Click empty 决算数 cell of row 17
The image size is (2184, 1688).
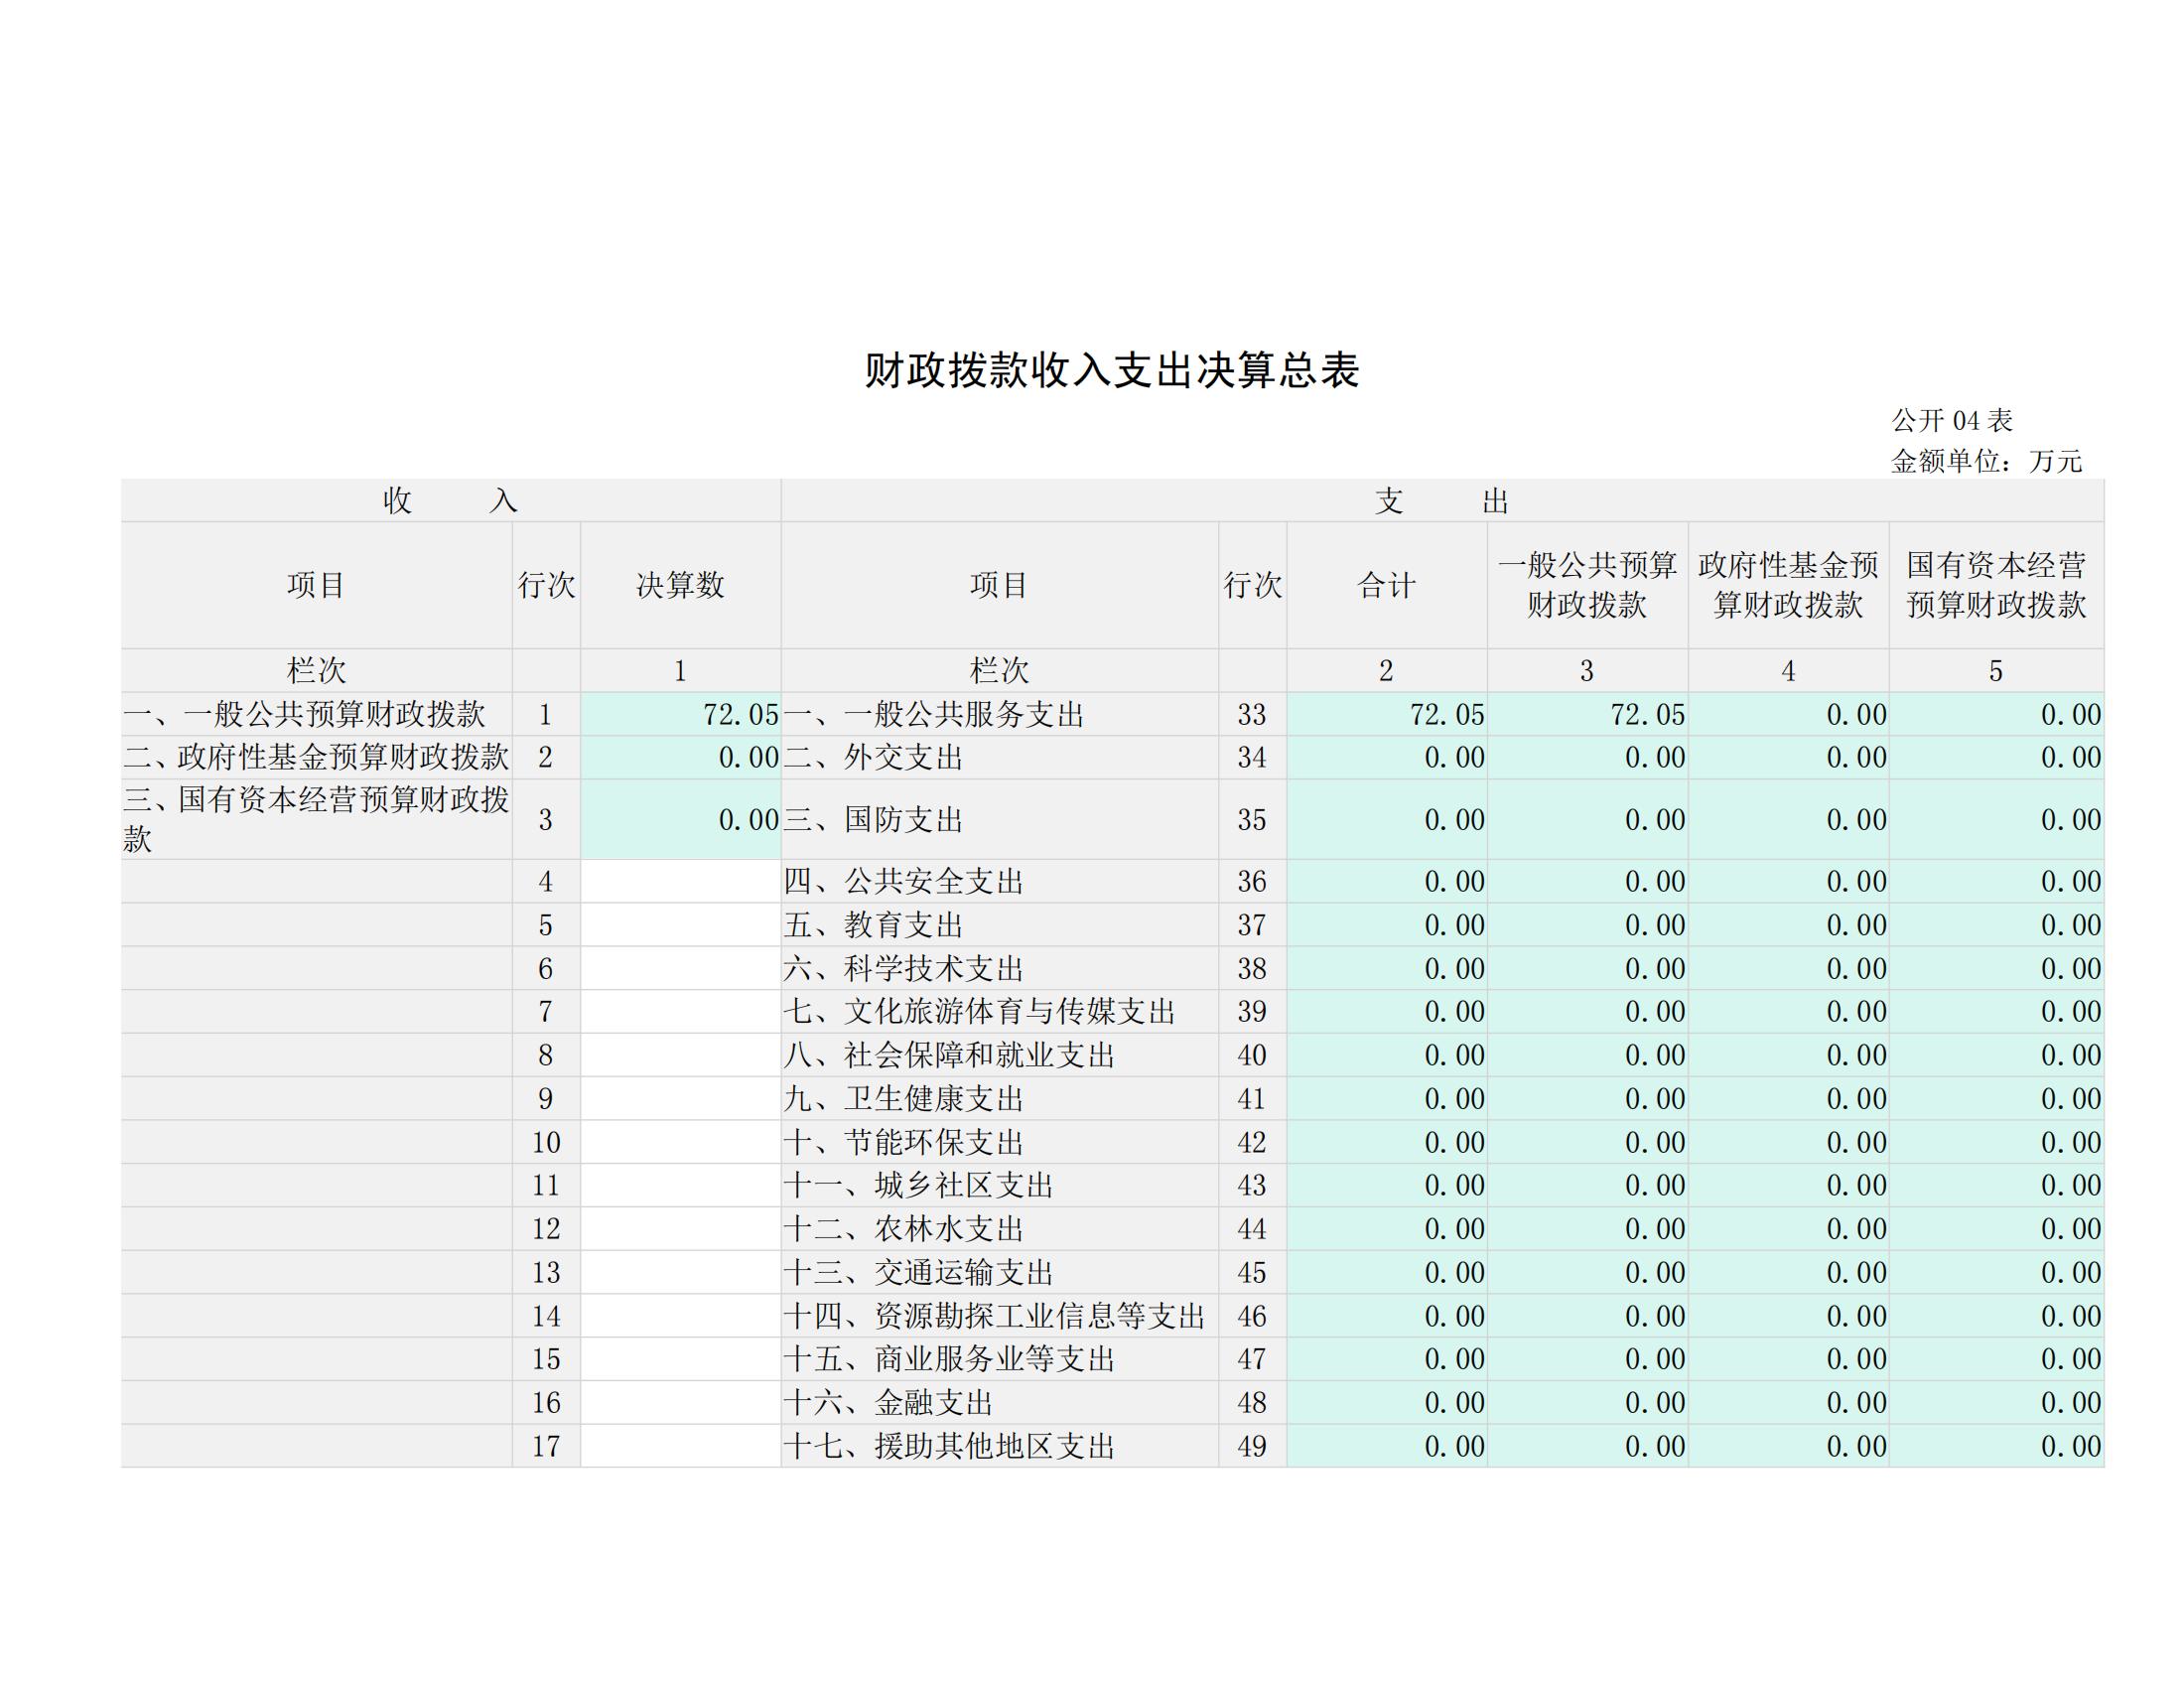coord(680,1446)
